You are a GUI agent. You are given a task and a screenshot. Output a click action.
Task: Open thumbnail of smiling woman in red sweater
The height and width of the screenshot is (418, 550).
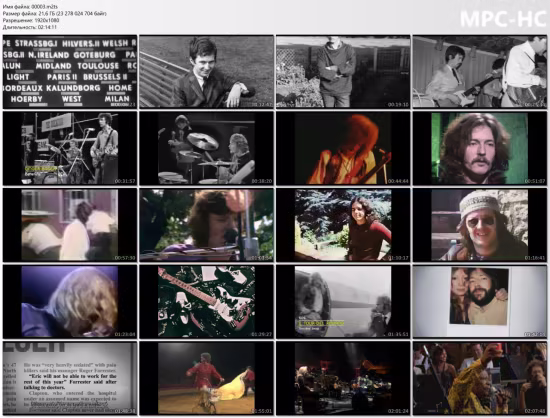343,225
